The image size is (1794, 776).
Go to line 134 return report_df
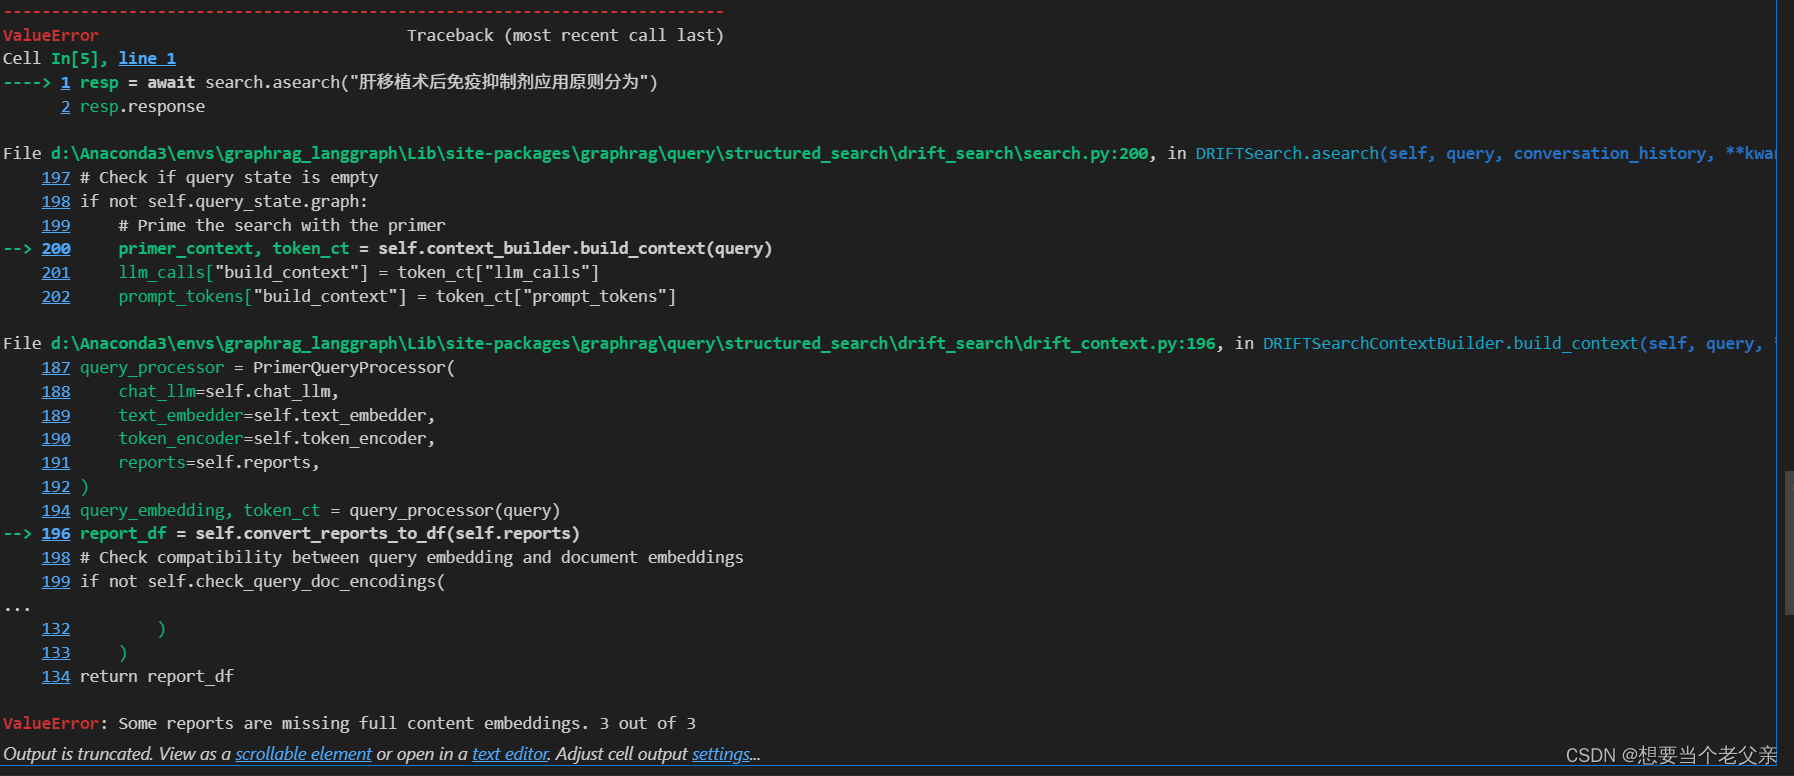(x=56, y=677)
